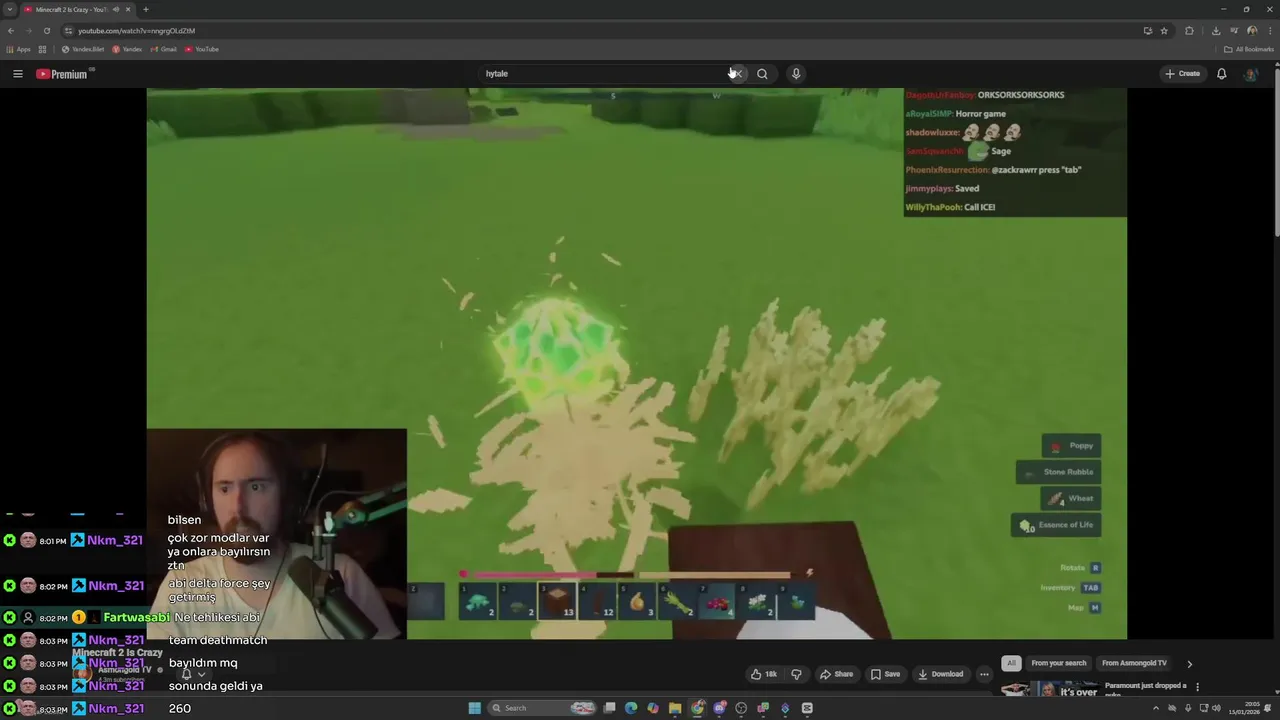The width and height of the screenshot is (1280, 720).
Task: Open Microsoft Edge from the taskbar
Action: pyautogui.click(x=631, y=708)
